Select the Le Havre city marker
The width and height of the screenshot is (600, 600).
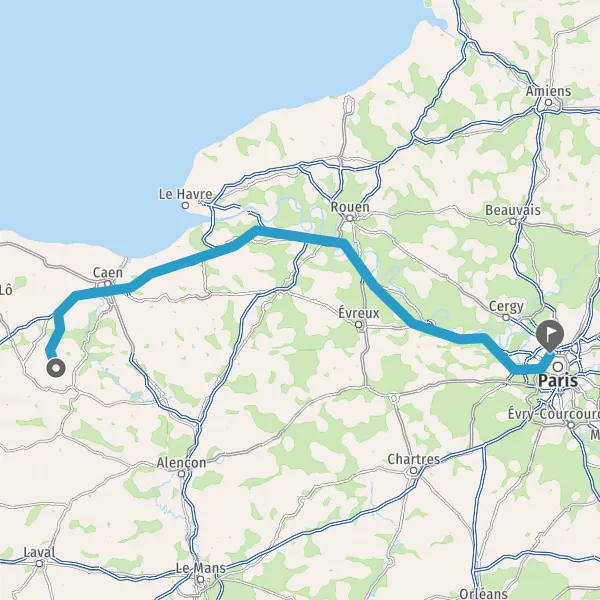185,205
